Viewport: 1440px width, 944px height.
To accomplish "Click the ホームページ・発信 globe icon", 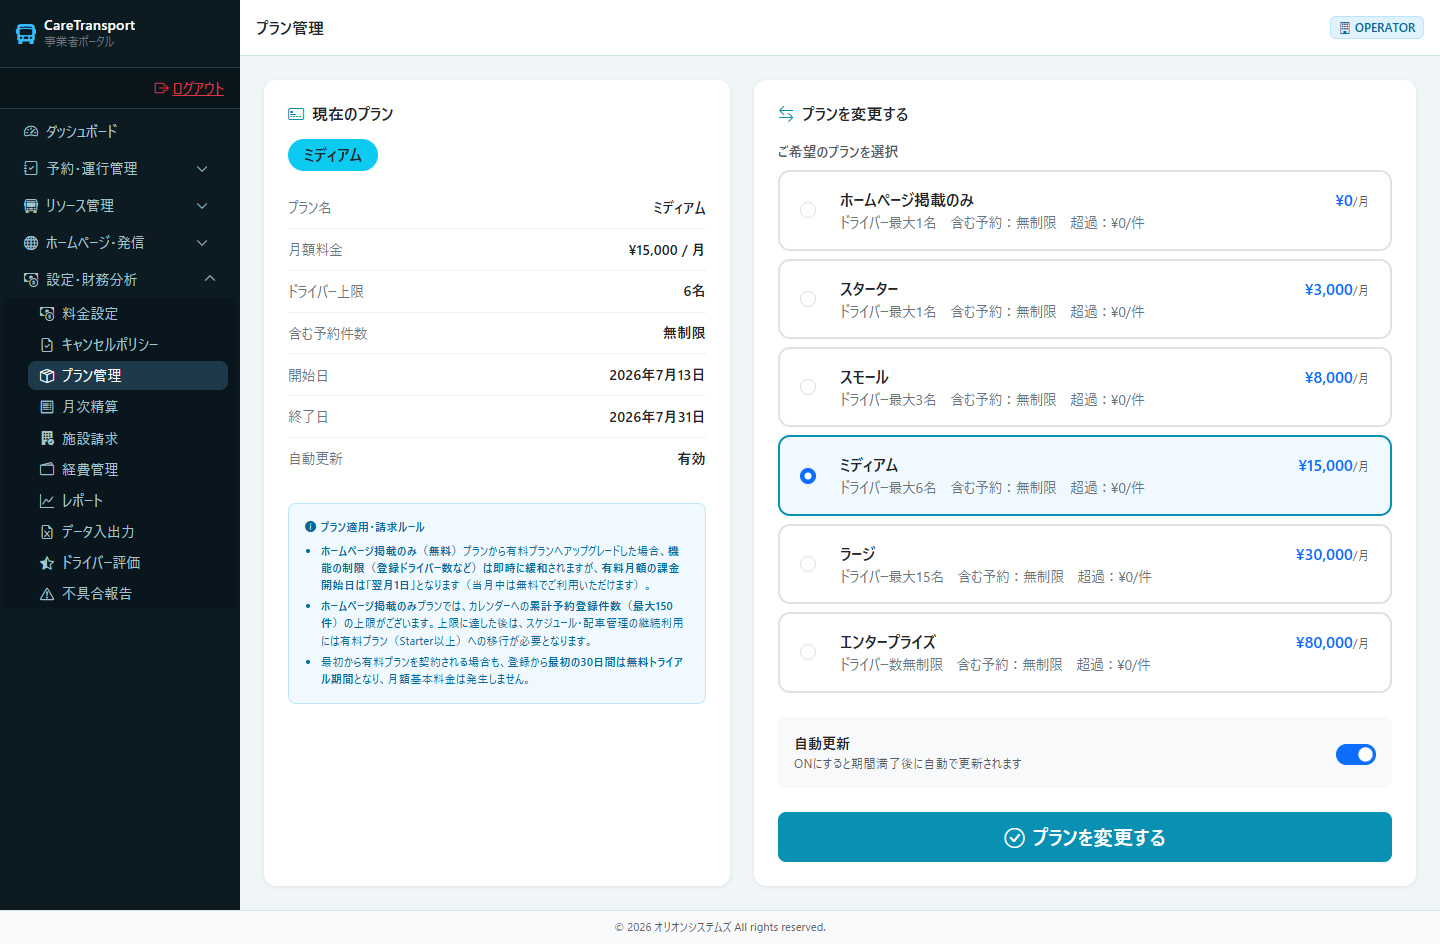I will coord(31,242).
